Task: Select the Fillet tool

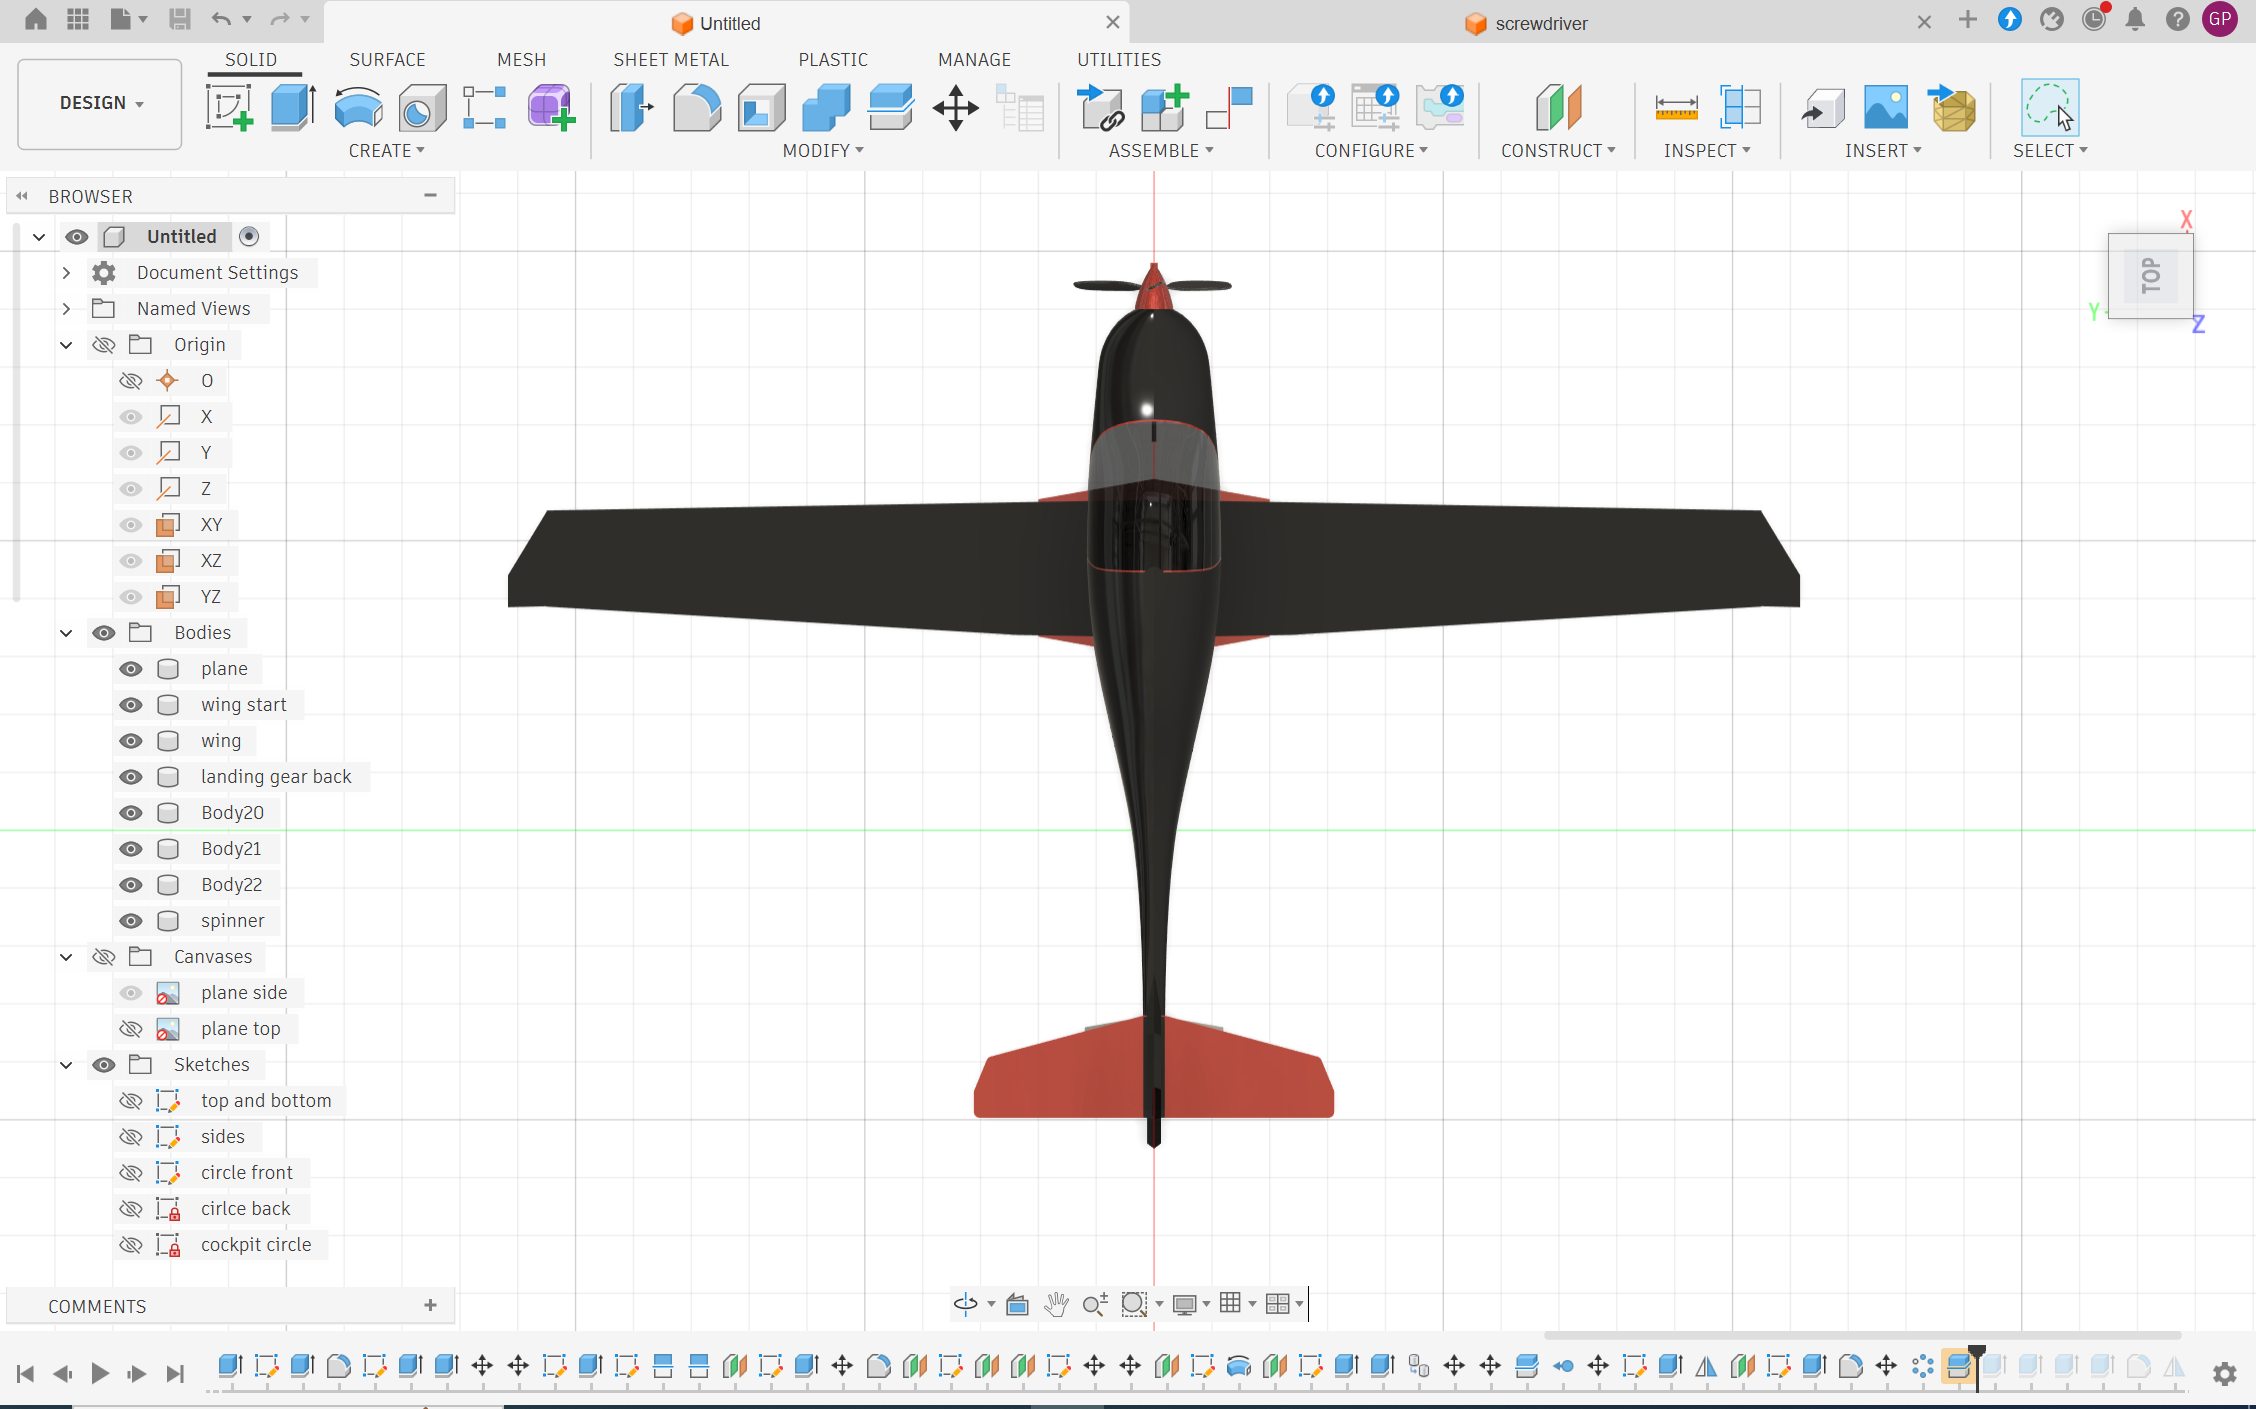Action: click(x=696, y=107)
